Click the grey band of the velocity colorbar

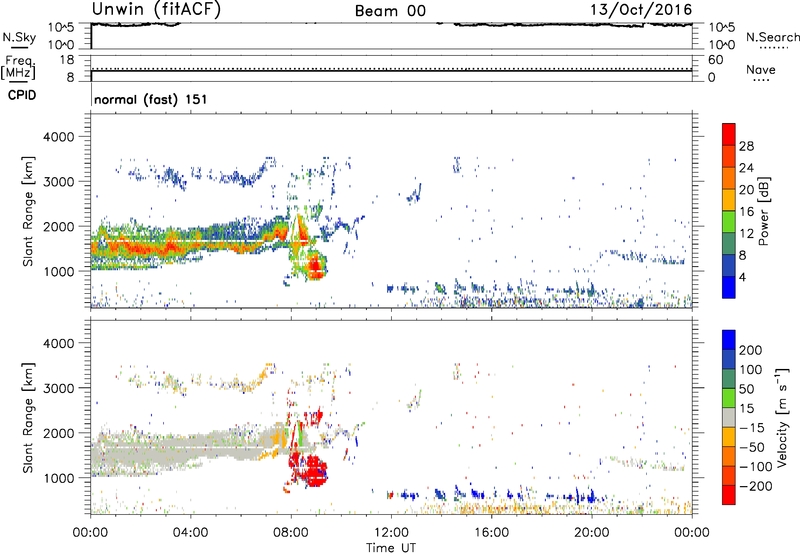[x=729, y=417]
